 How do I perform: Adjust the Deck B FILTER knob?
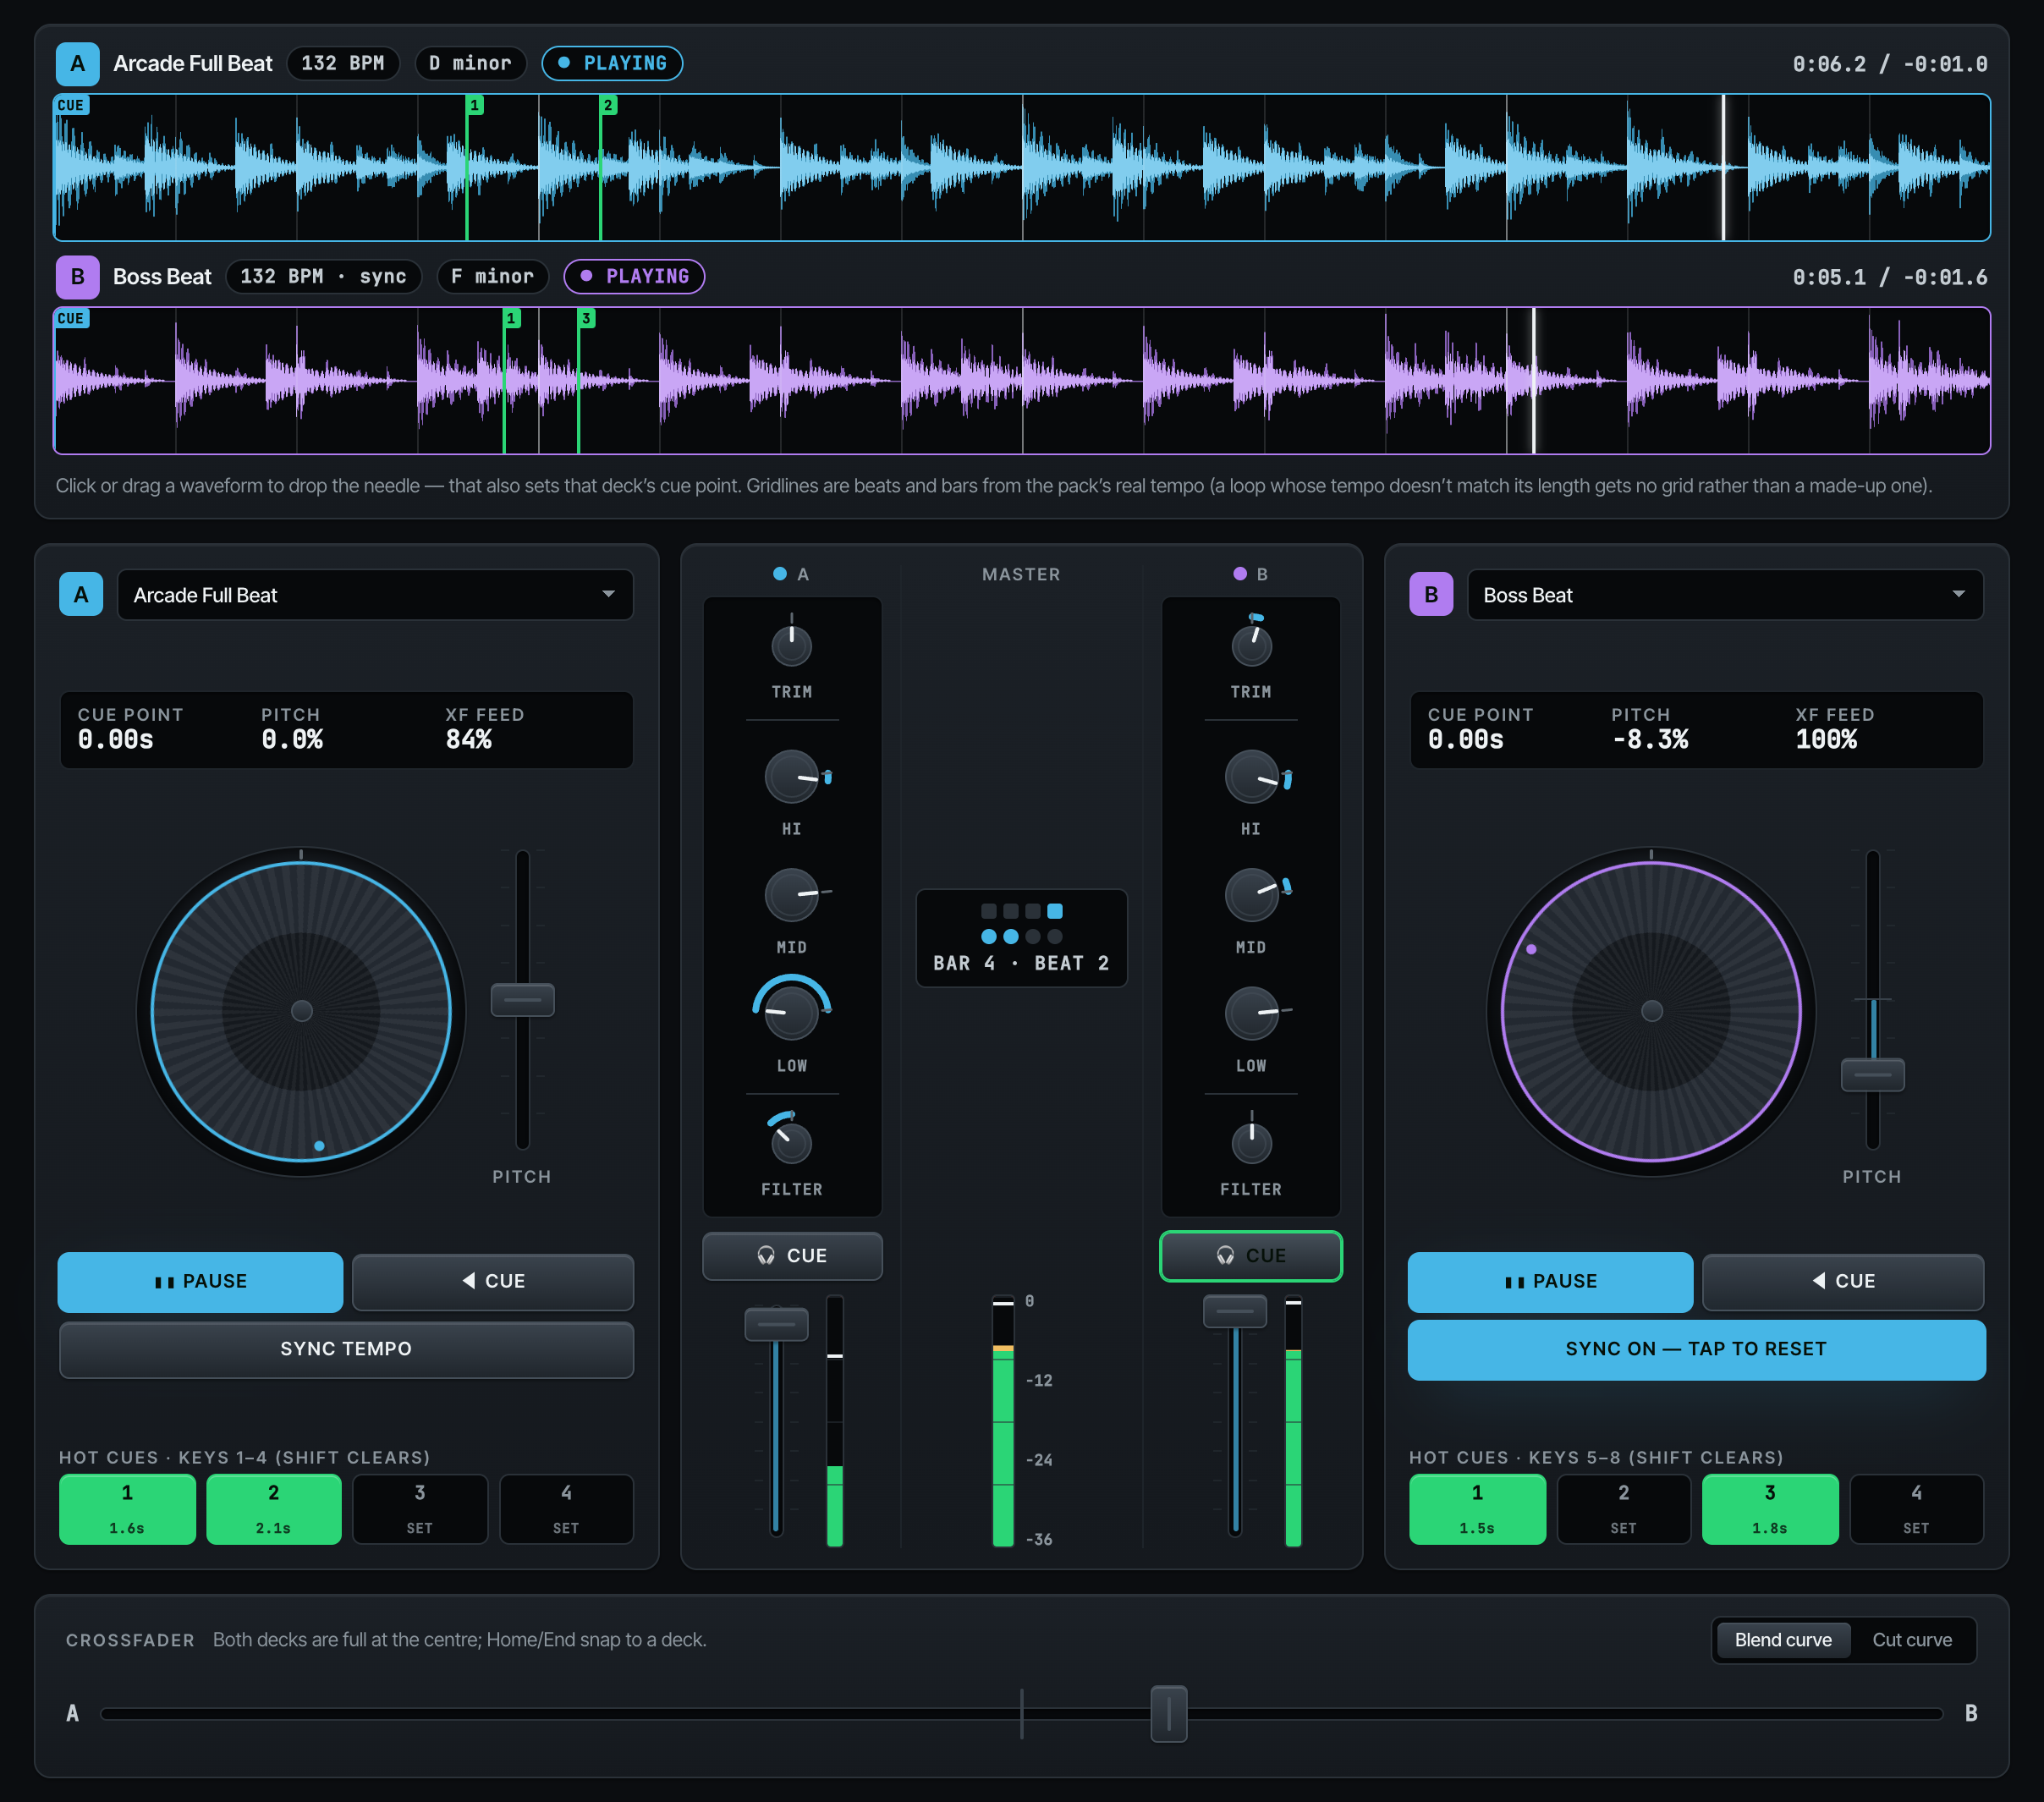[1251, 1143]
